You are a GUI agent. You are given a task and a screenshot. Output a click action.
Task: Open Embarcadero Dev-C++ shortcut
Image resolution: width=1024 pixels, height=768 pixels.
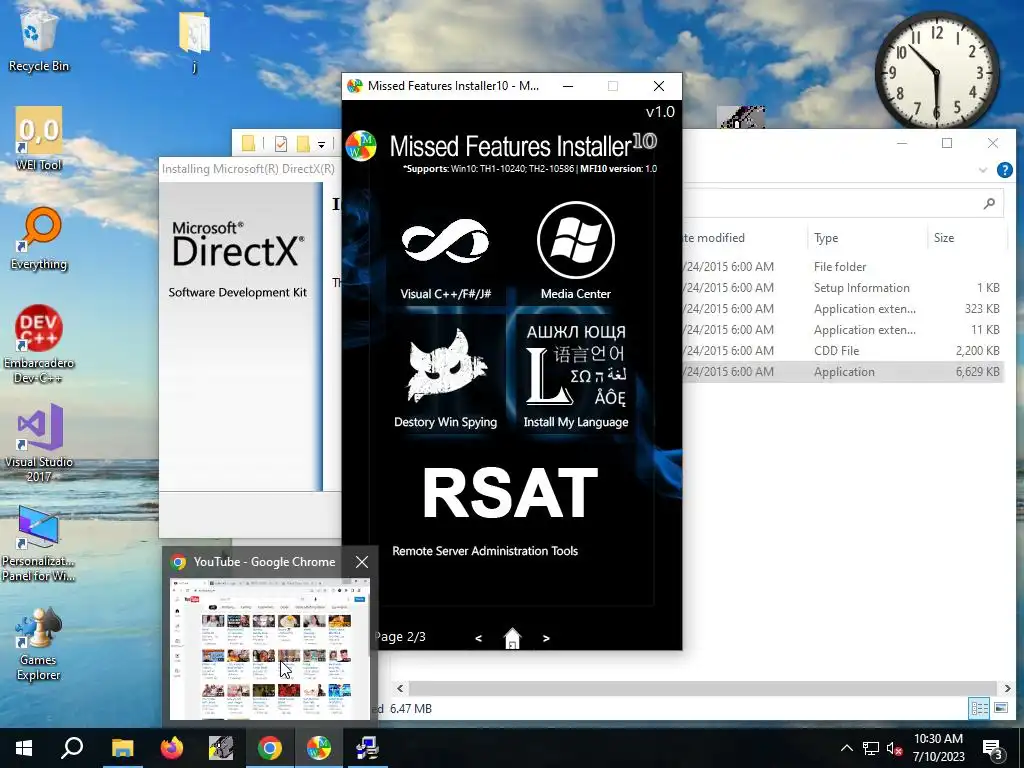[x=39, y=344]
